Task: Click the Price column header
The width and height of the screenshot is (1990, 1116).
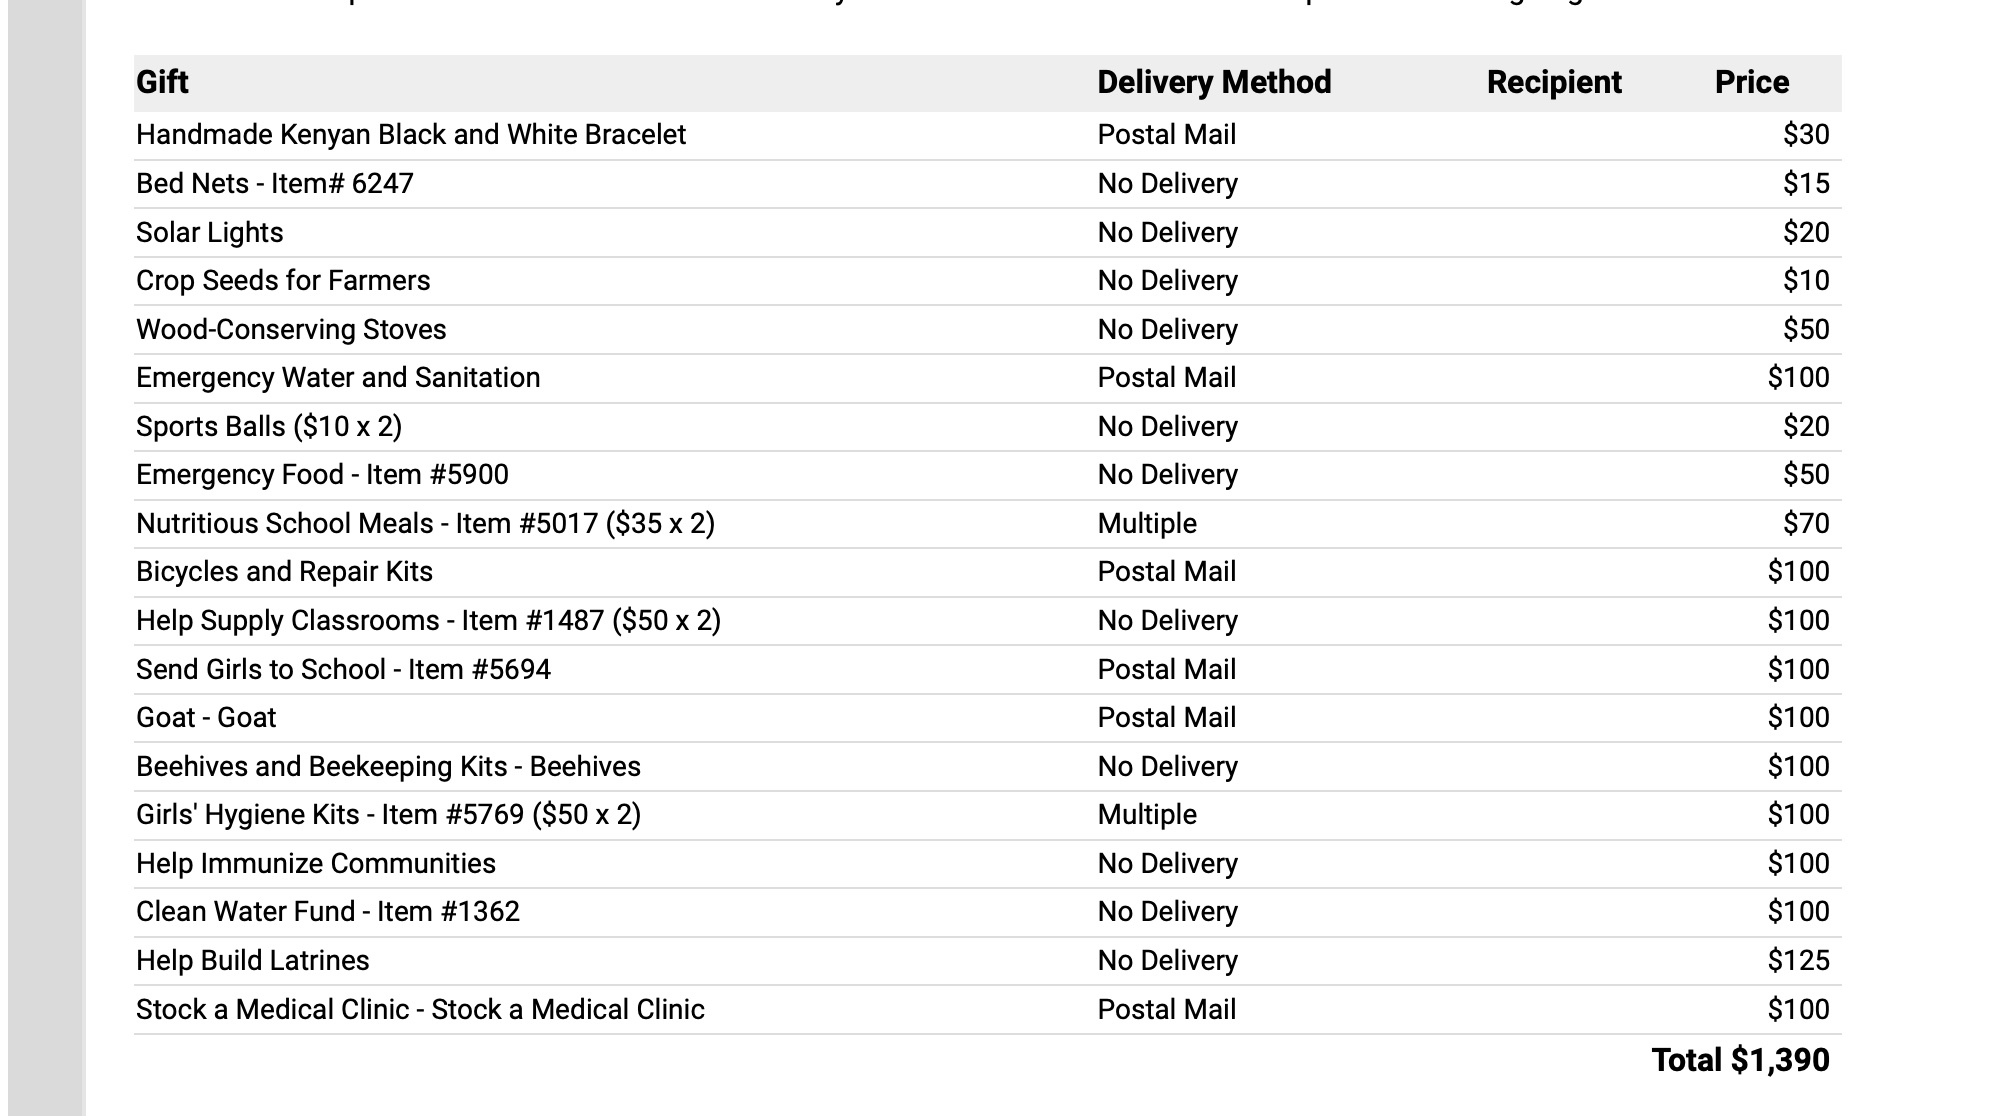Action: [1751, 82]
